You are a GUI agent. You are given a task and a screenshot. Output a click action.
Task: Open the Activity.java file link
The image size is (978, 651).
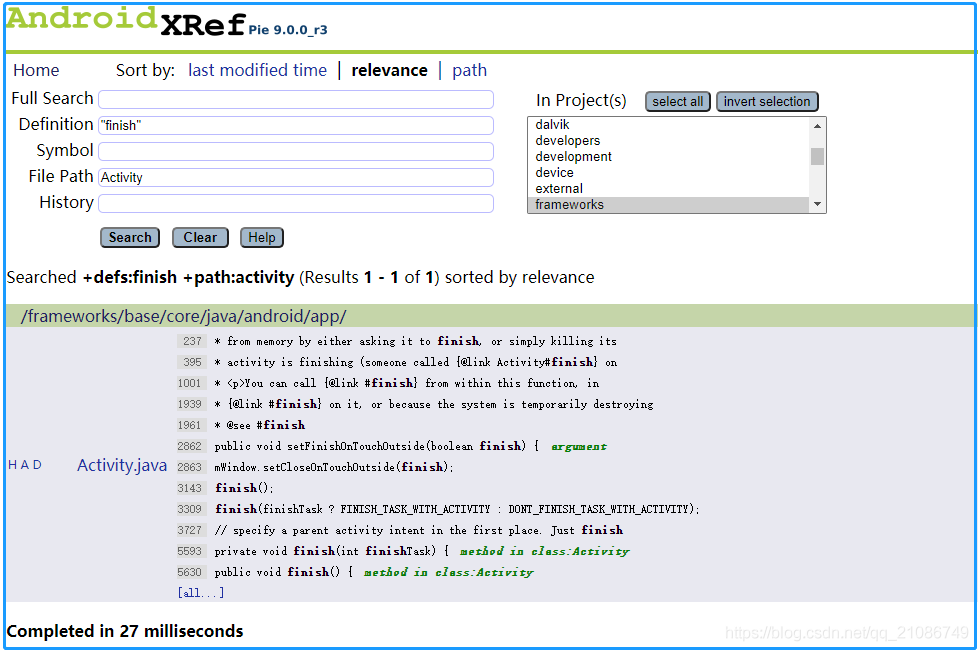click(x=122, y=465)
